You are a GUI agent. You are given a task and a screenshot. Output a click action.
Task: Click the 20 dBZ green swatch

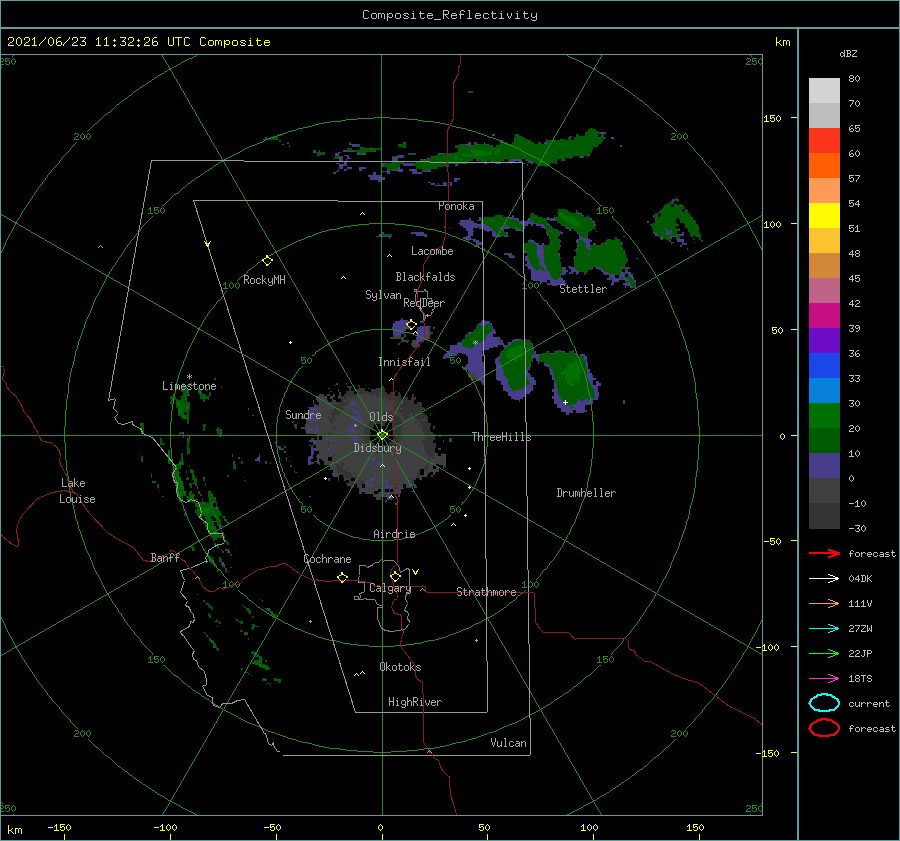click(824, 440)
